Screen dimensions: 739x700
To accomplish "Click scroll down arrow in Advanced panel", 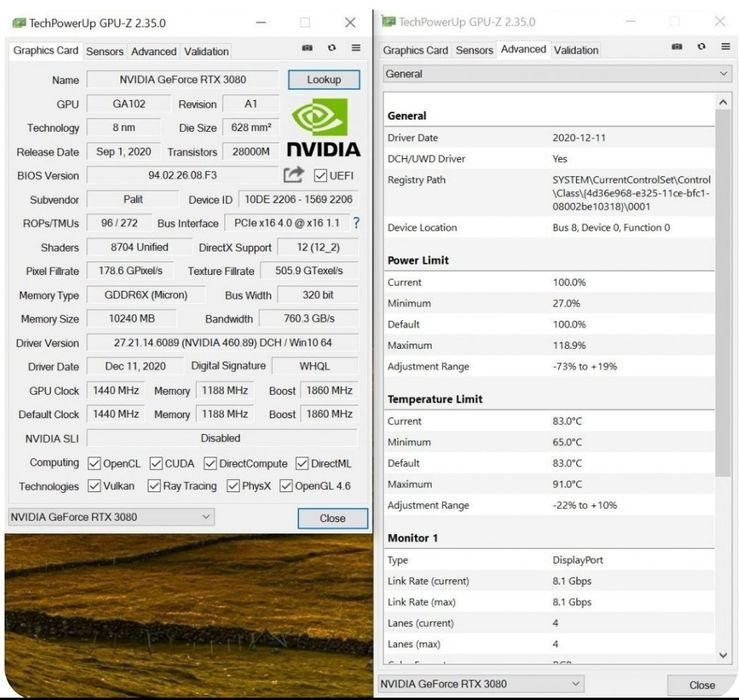I will coord(723,655).
